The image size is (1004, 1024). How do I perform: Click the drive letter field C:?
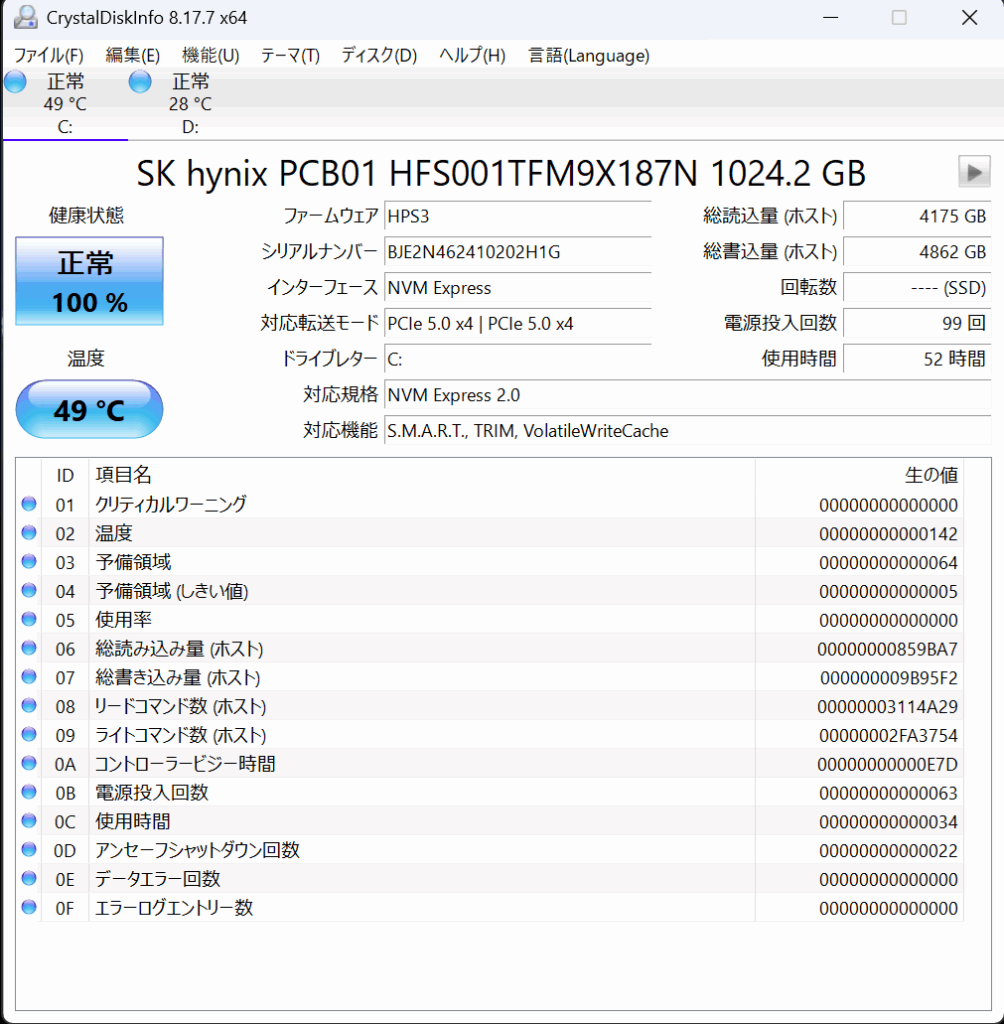click(x=517, y=359)
